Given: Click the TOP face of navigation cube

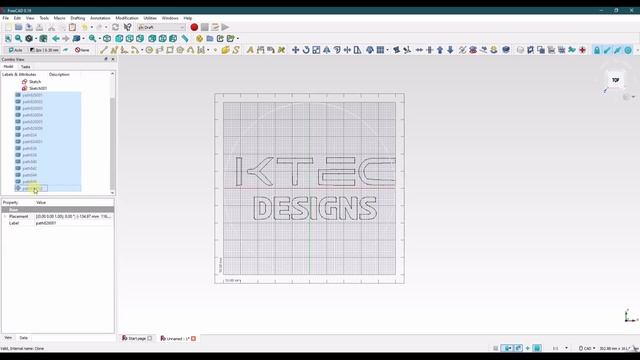Looking at the screenshot, I should (x=616, y=80).
